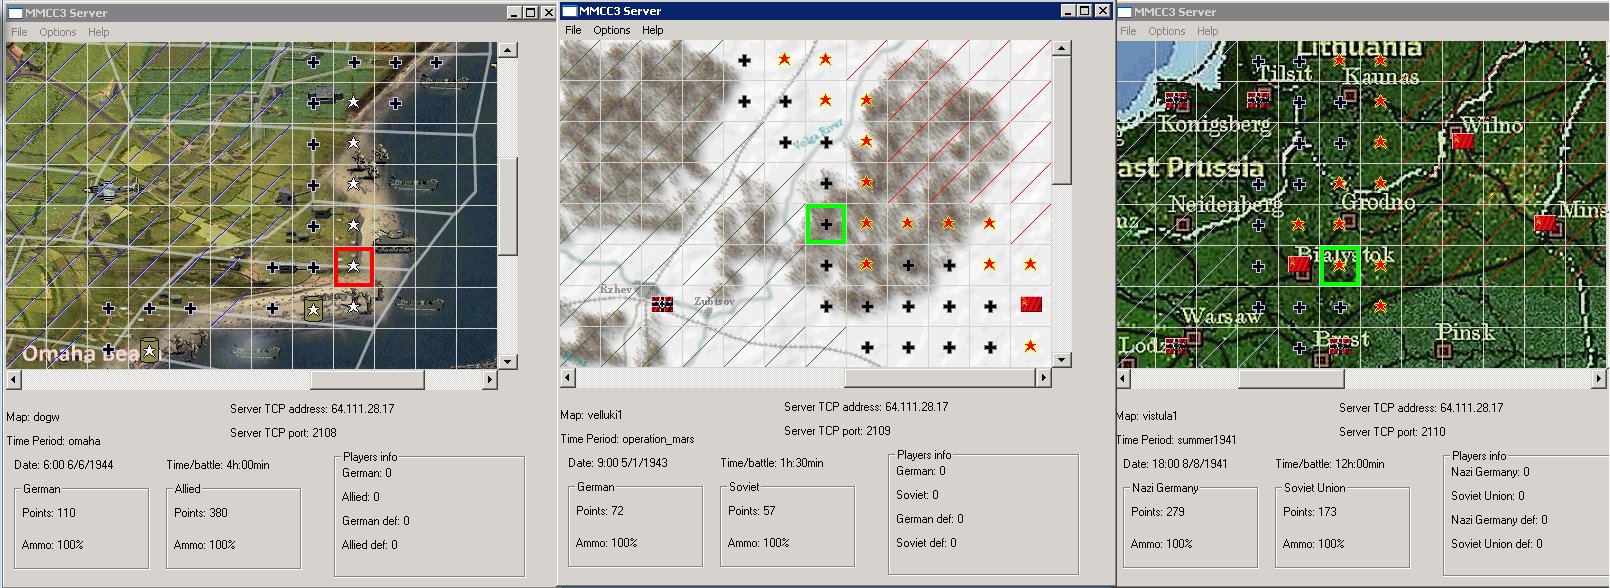Click the Allied badge beside Omaha Beach label
The height and width of the screenshot is (588, 1610).
(149, 350)
